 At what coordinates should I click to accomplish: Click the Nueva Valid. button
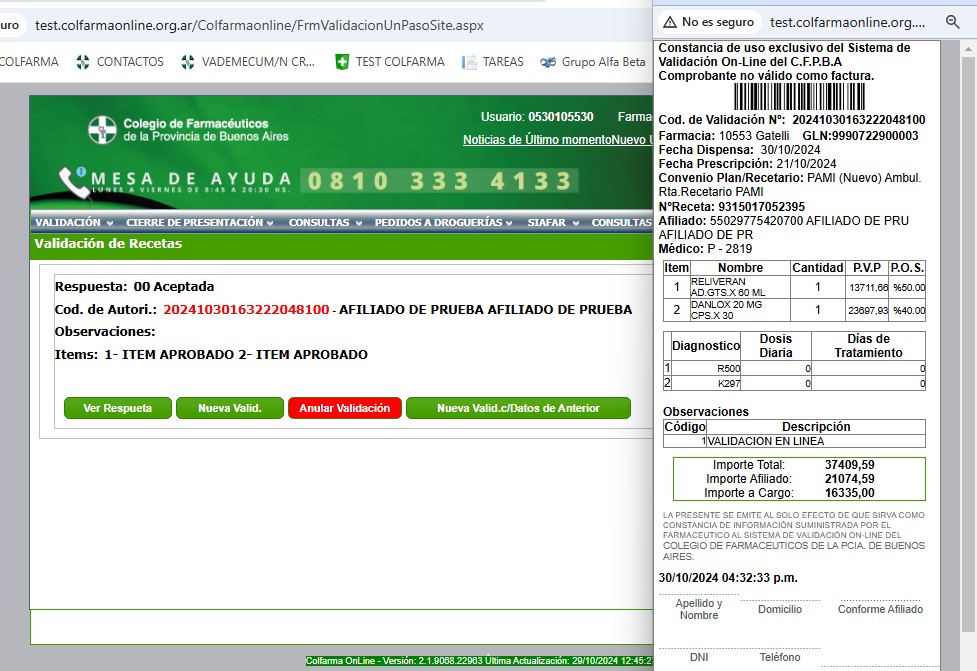(230, 408)
